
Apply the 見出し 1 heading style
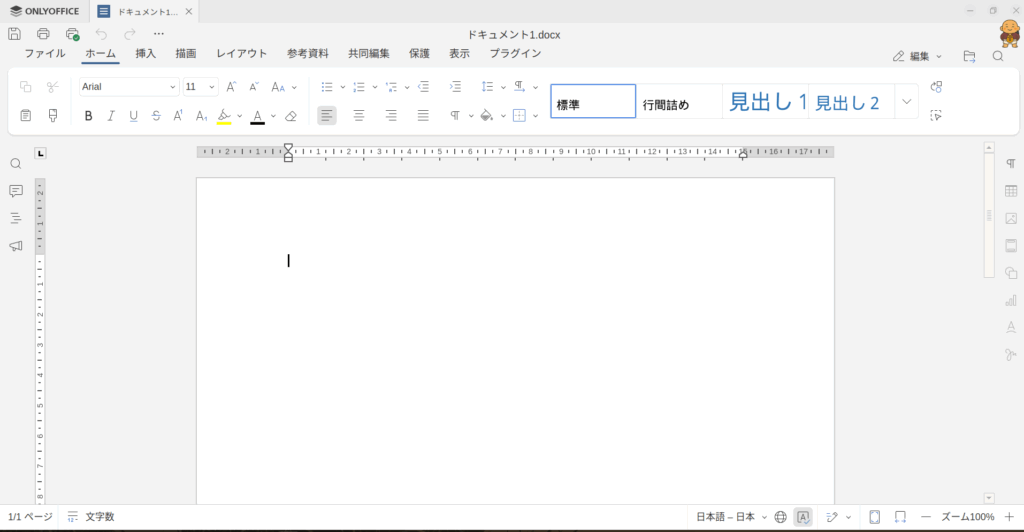(766, 102)
